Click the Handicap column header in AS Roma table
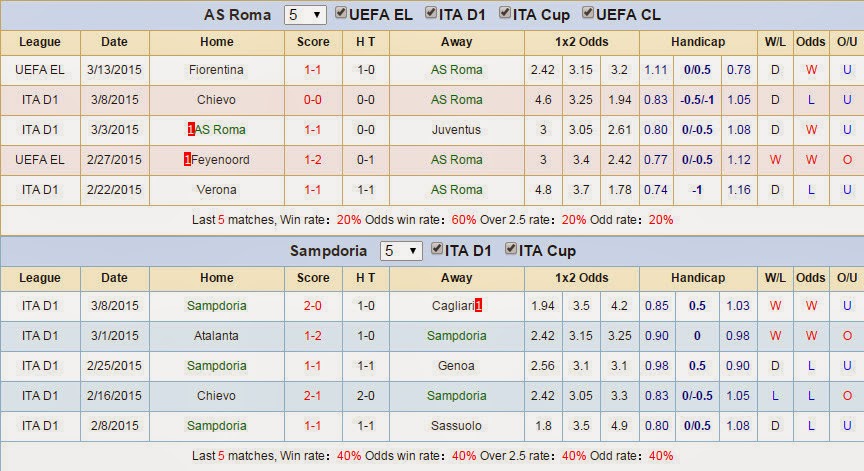This screenshot has width=864, height=471. (698, 42)
